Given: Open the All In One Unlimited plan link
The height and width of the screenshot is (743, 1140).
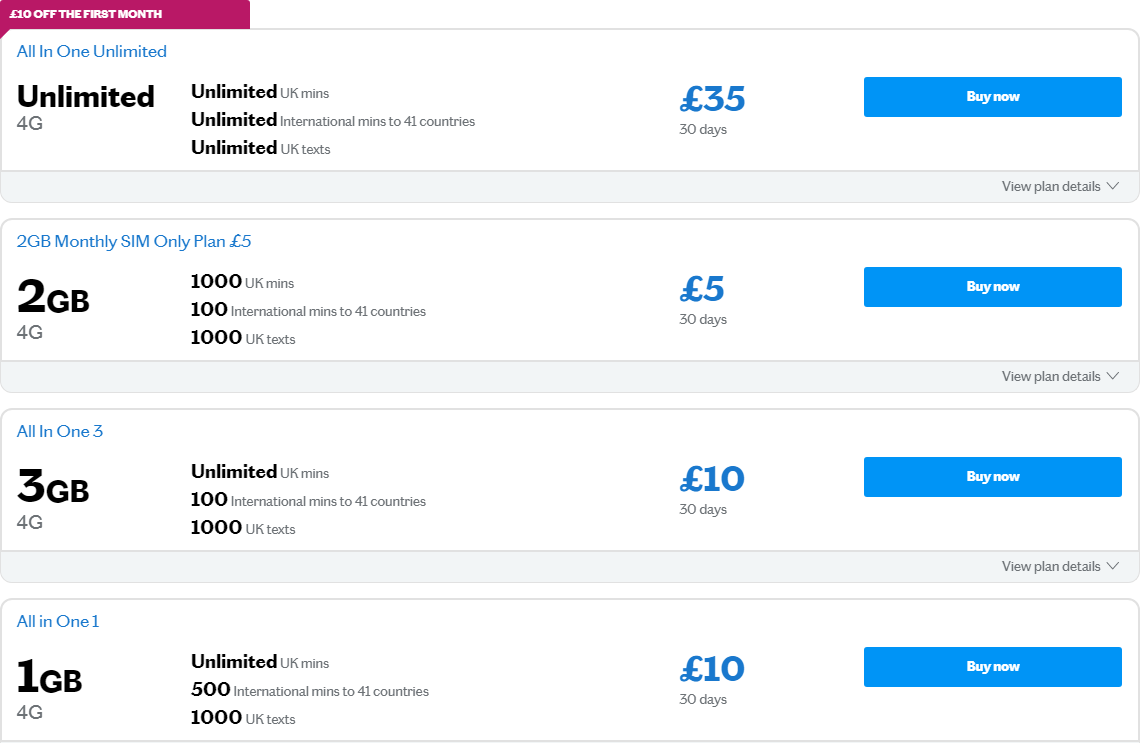Looking at the screenshot, I should tap(92, 52).
